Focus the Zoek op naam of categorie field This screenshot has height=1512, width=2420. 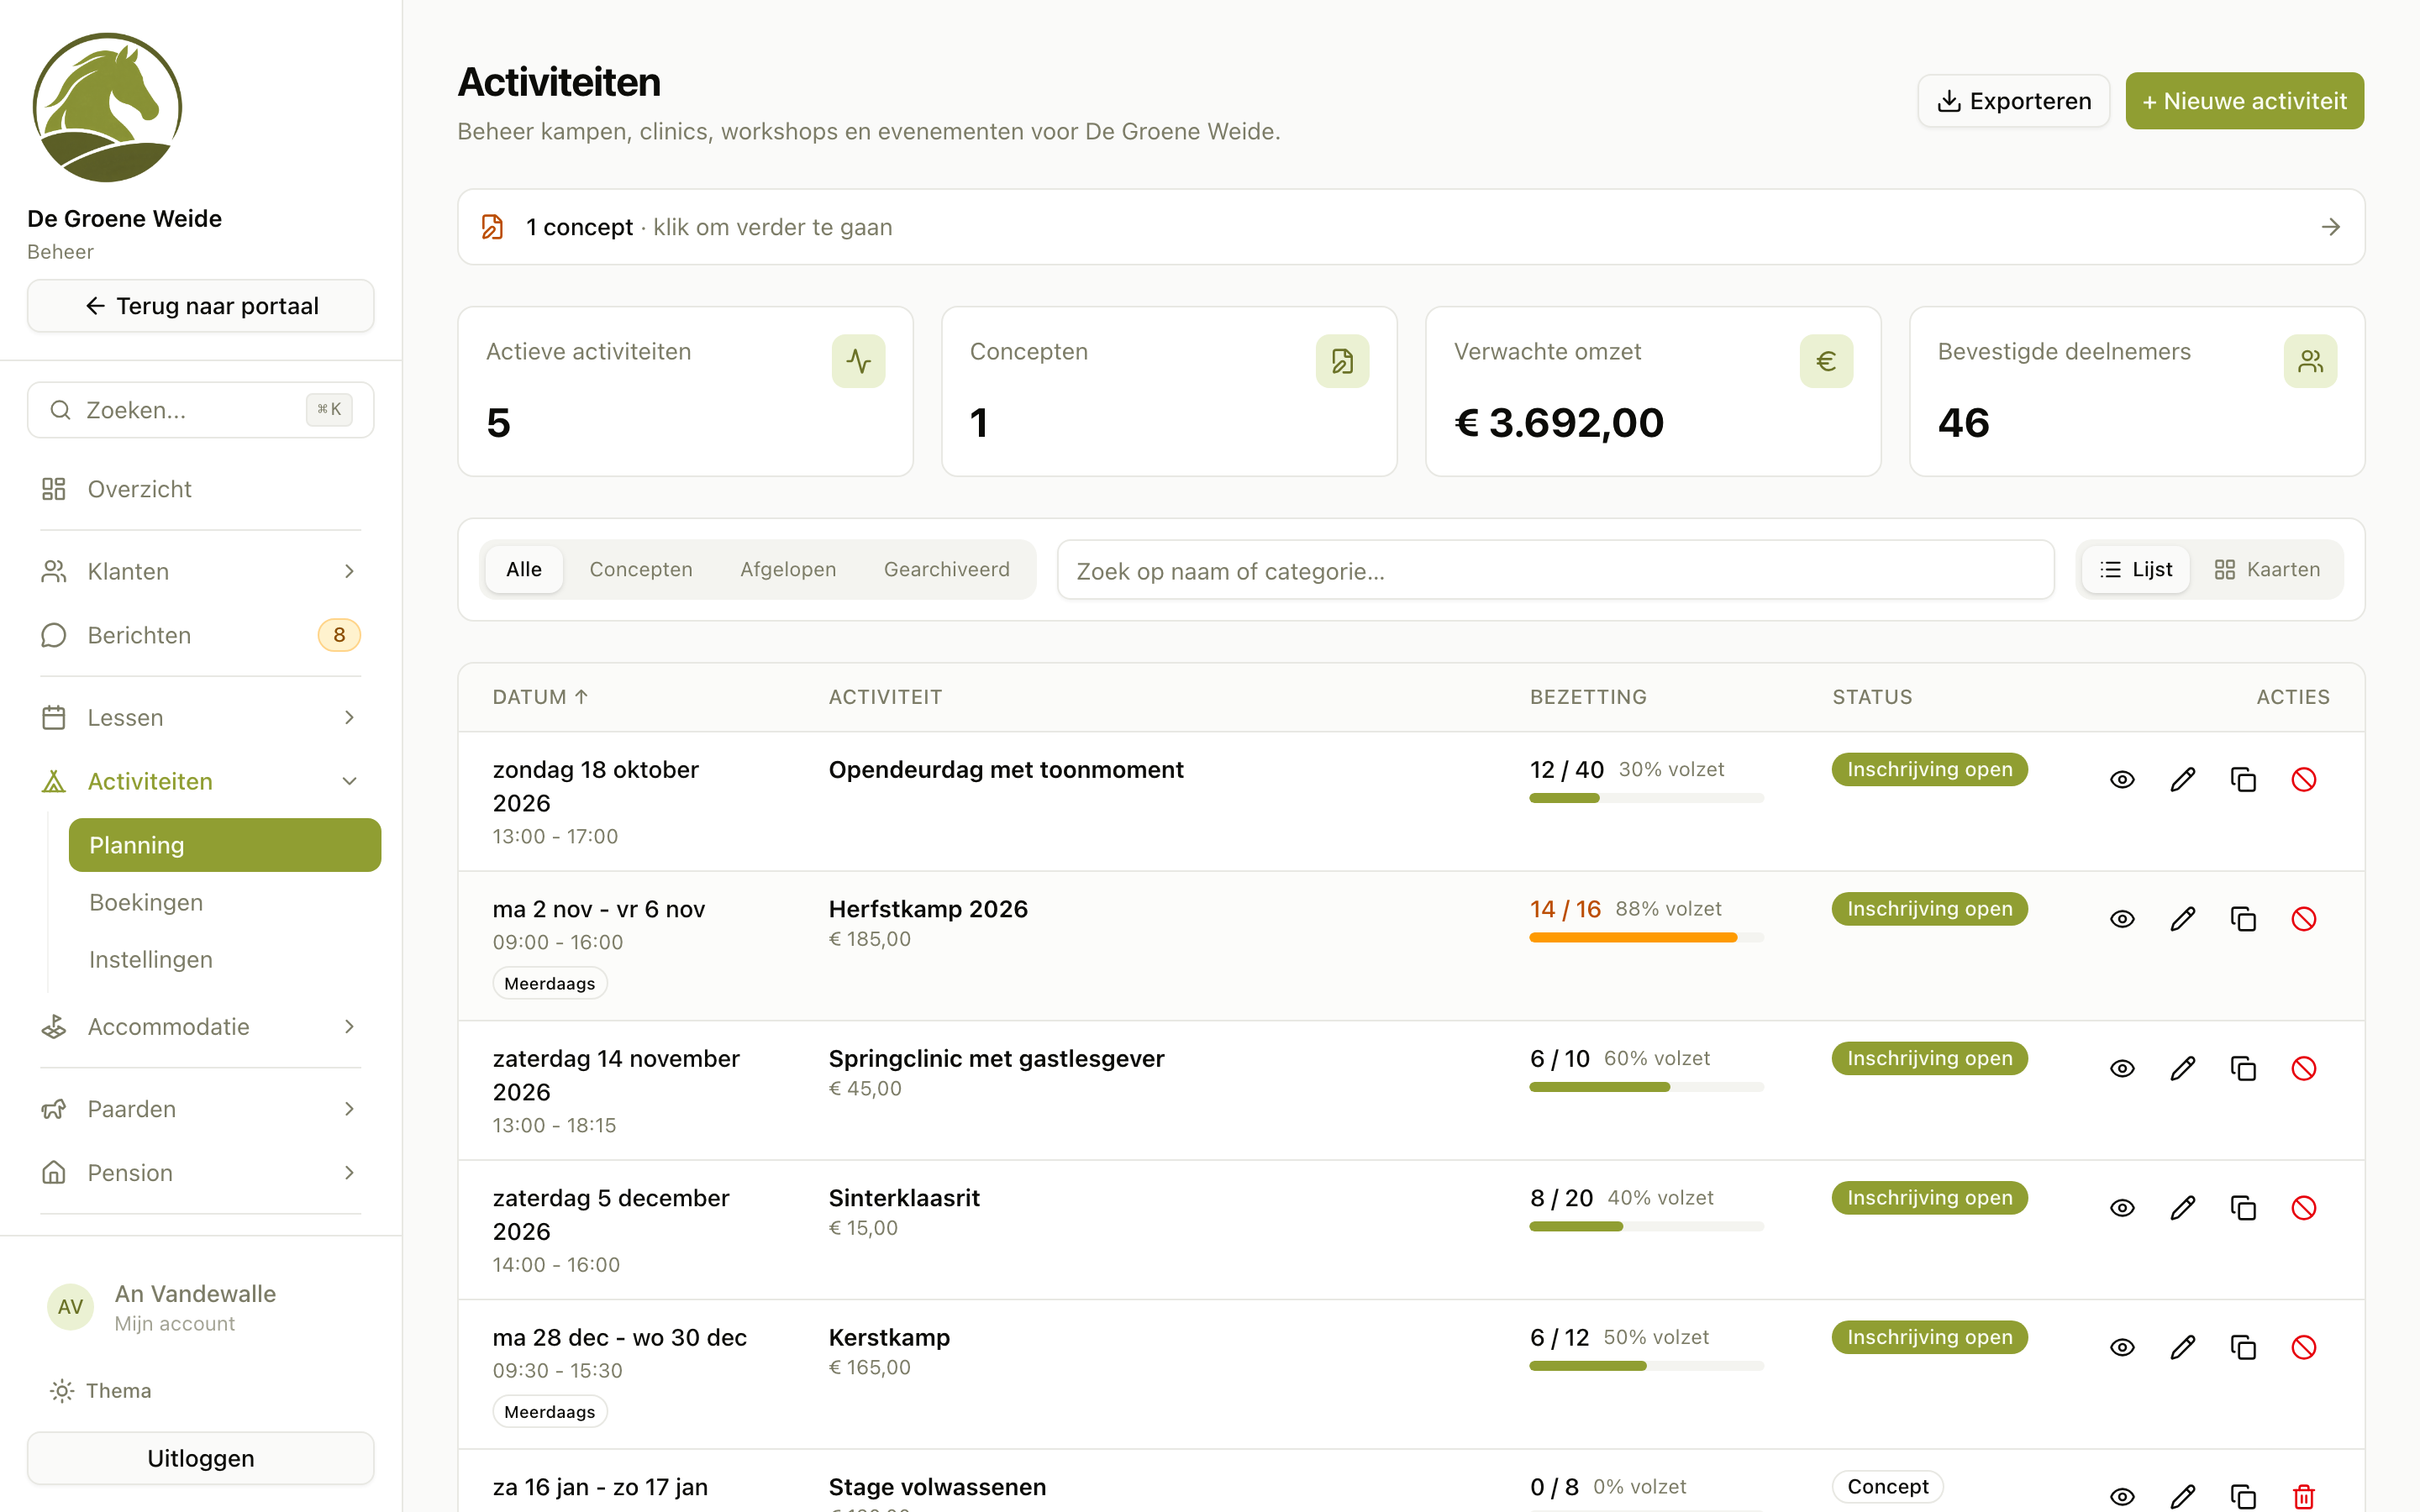1556,570
